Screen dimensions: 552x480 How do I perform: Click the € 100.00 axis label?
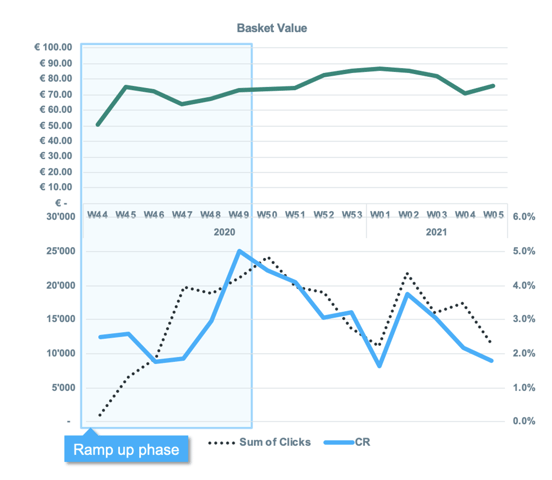(53, 47)
